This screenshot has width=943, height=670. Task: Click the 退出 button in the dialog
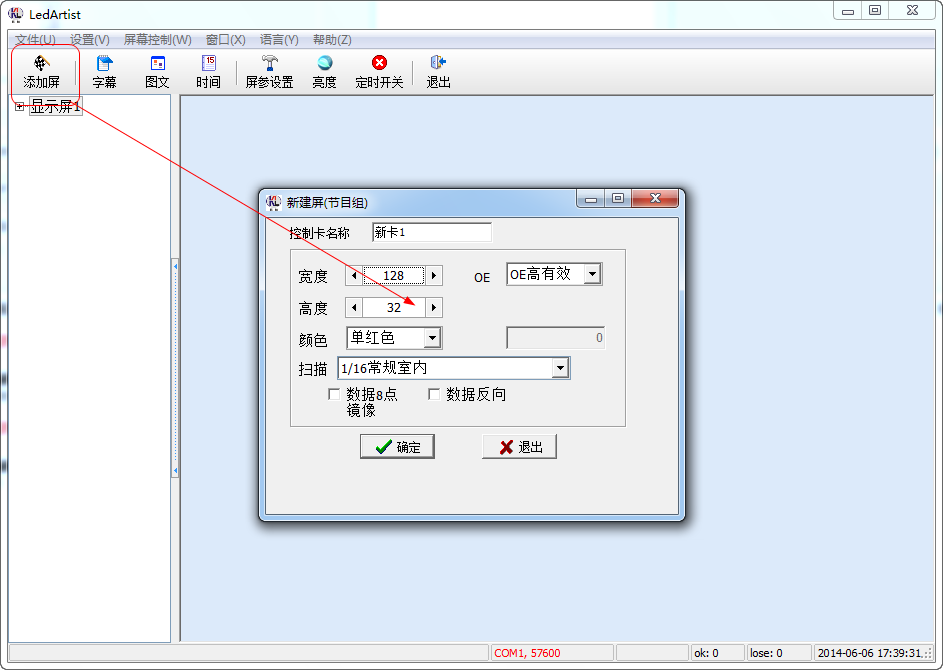coord(520,447)
